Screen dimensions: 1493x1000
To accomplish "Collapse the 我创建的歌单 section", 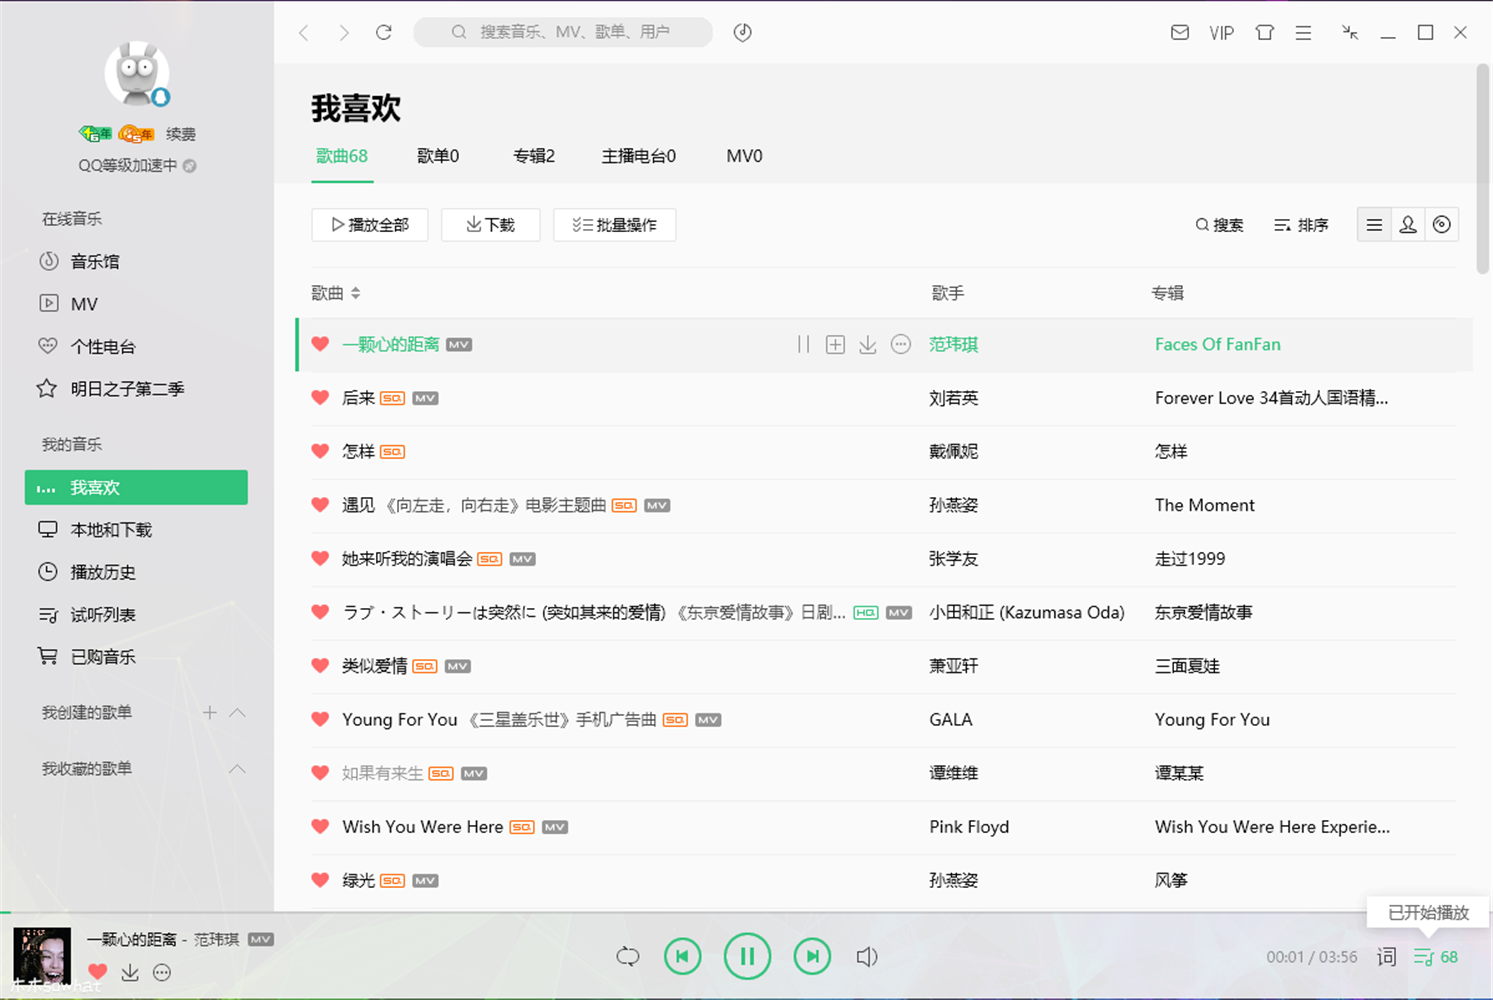I will tap(237, 713).
